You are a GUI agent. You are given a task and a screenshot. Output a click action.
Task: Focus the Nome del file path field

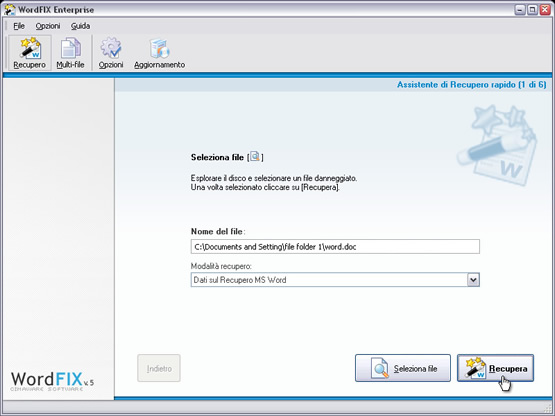click(x=335, y=247)
